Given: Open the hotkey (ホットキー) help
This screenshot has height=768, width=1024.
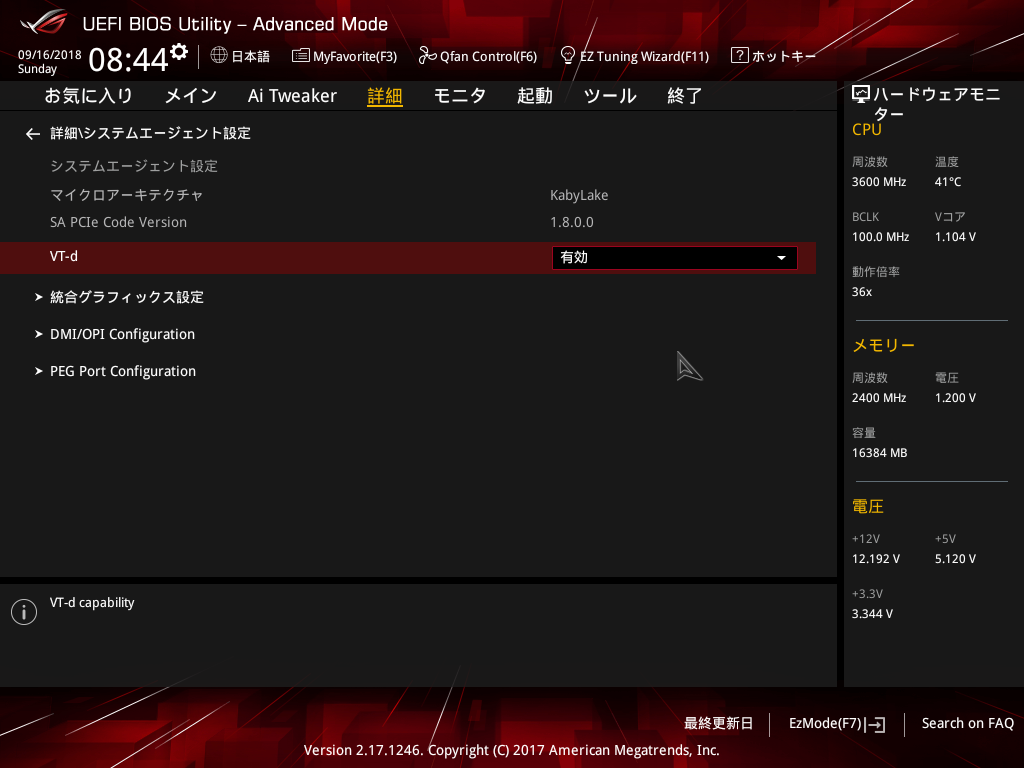Looking at the screenshot, I should click(x=773, y=56).
